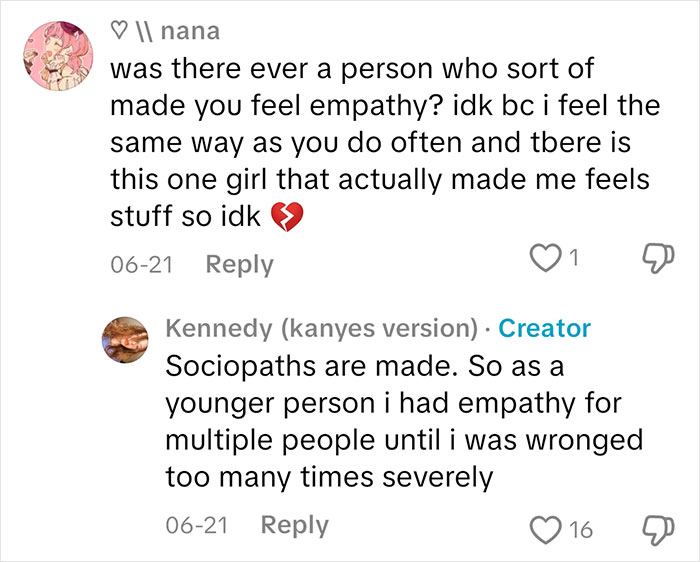Click the 06-21 date under Kennedy's reply
The height and width of the screenshot is (562, 700).
pyautogui.click(x=197, y=525)
